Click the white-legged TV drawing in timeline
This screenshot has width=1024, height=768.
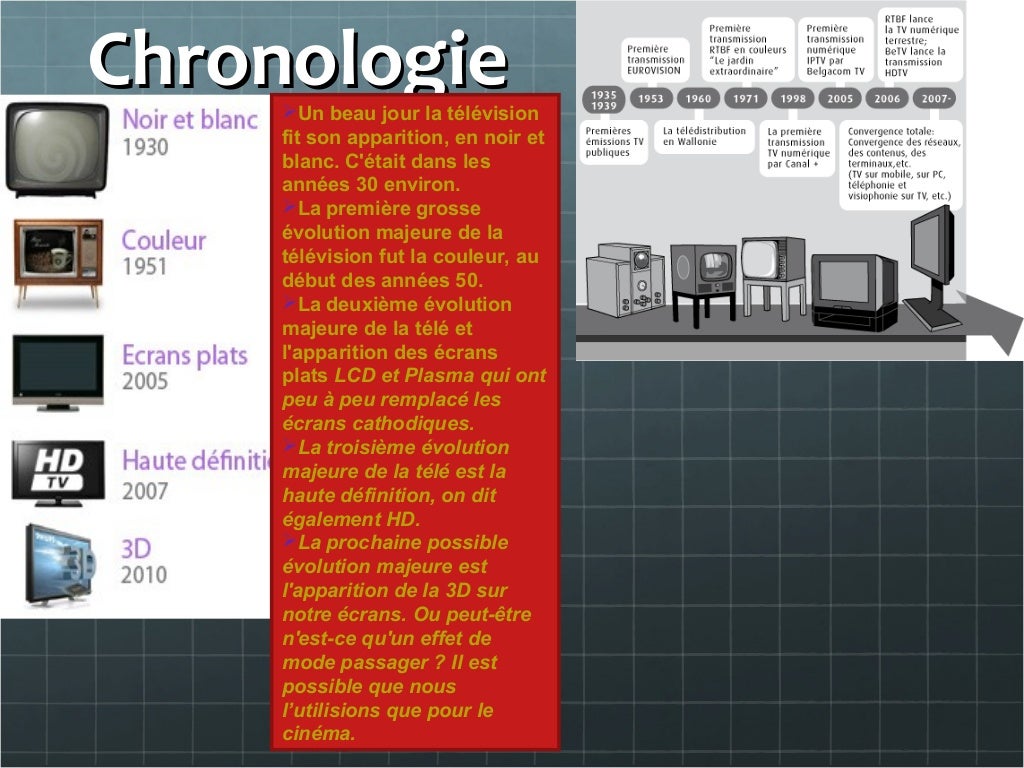tap(774, 277)
